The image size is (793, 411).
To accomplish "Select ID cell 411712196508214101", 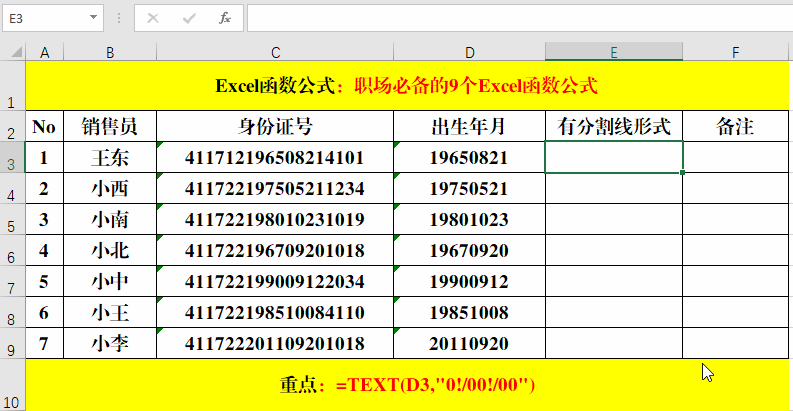I will pyautogui.click(x=275, y=157).
